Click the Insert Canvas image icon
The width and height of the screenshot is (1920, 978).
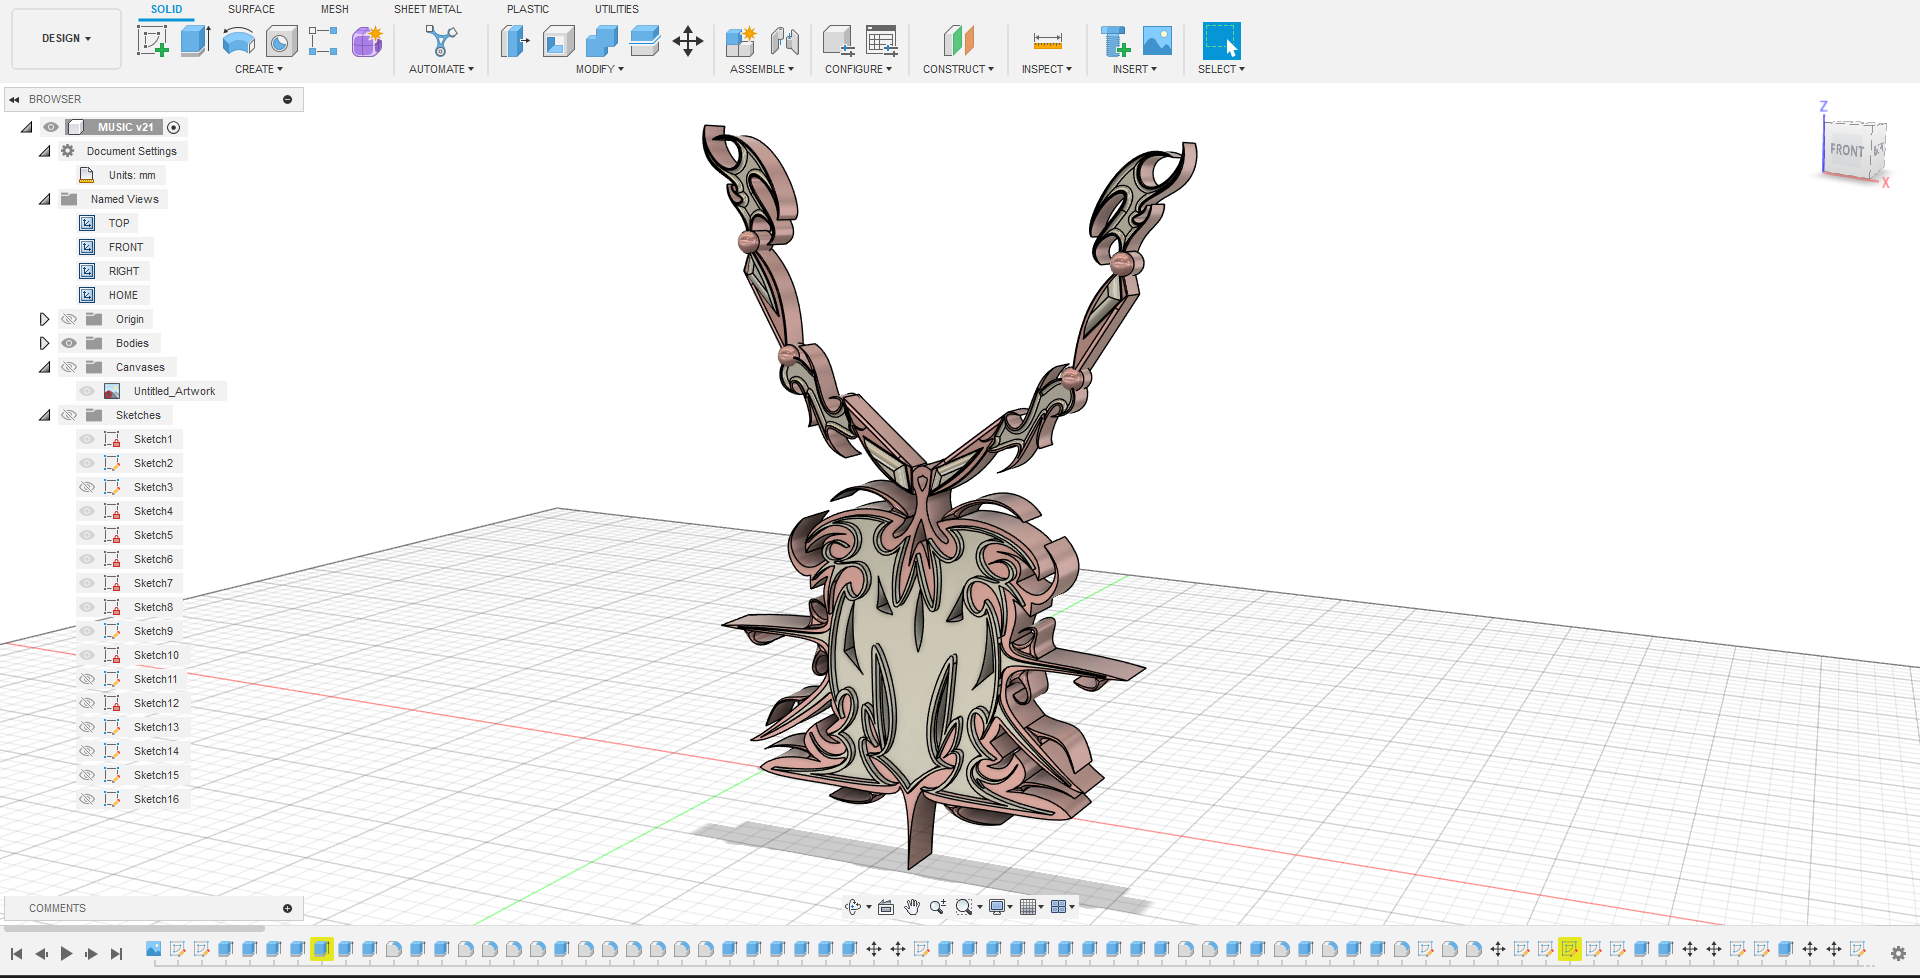[1157, 41]
